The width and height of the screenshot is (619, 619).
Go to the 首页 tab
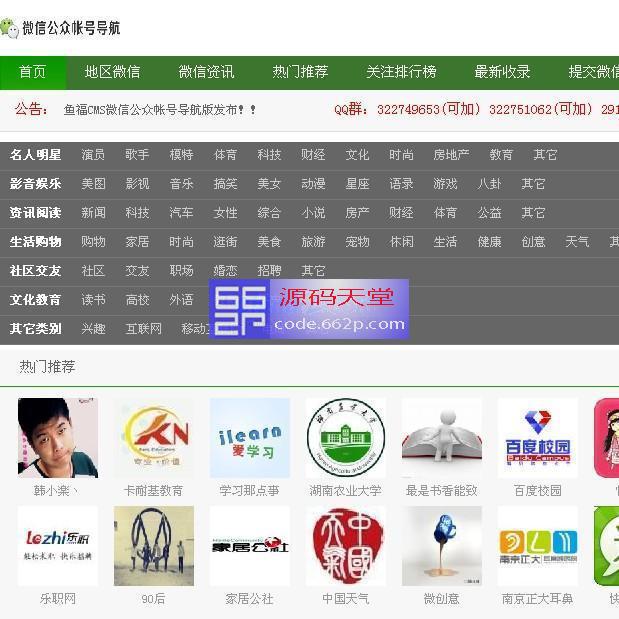click(x=33, y=72)
